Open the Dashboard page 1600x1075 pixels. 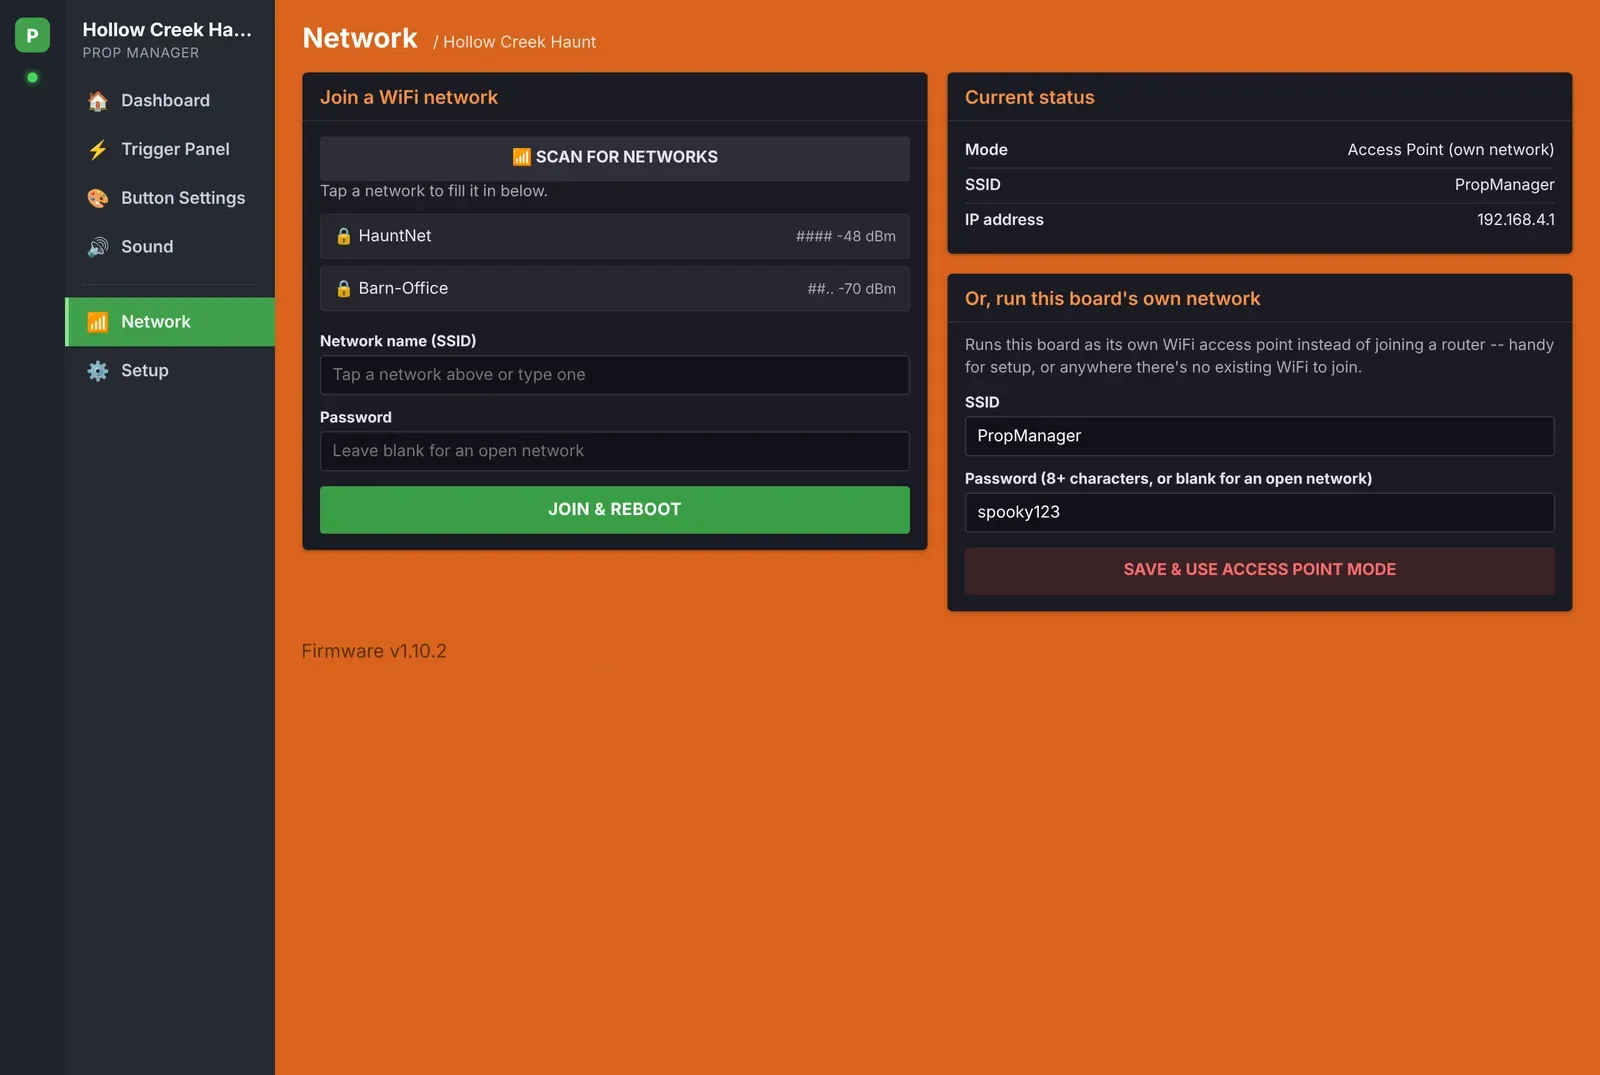(170, 101)
